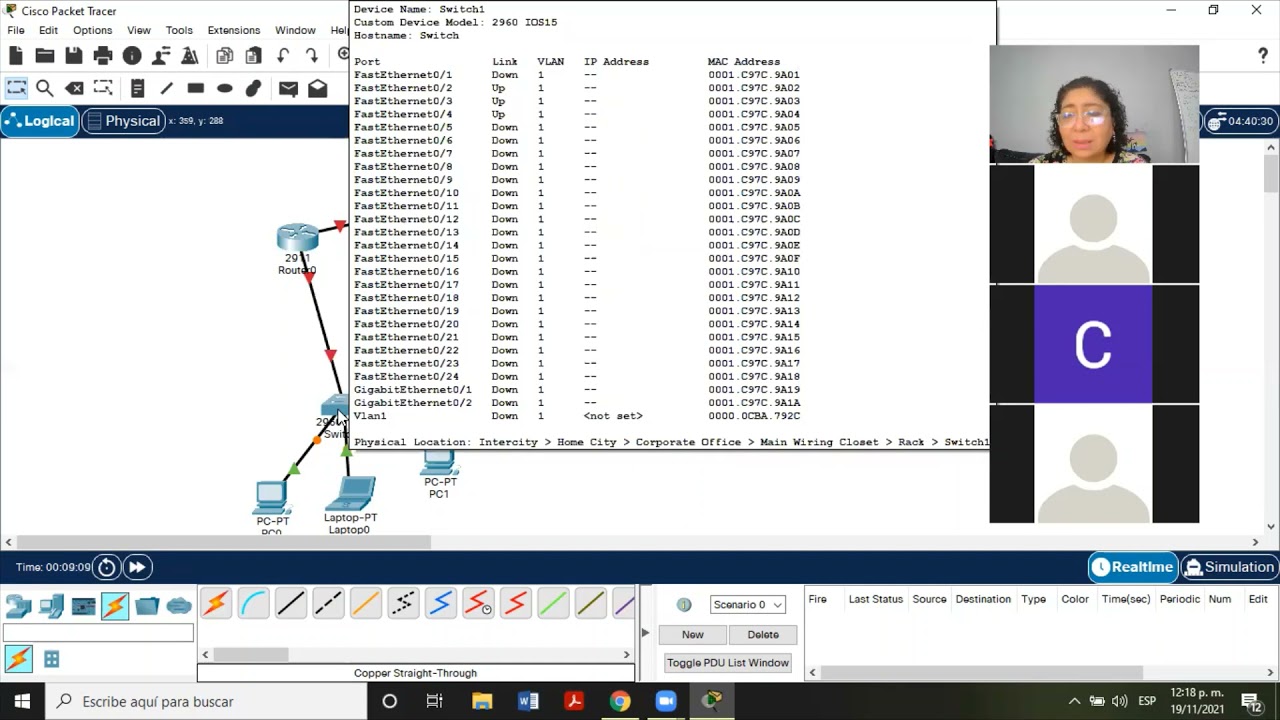Screen dimensions: 1280x720
Task: Click New scenario button
Action: pos(693,635)
